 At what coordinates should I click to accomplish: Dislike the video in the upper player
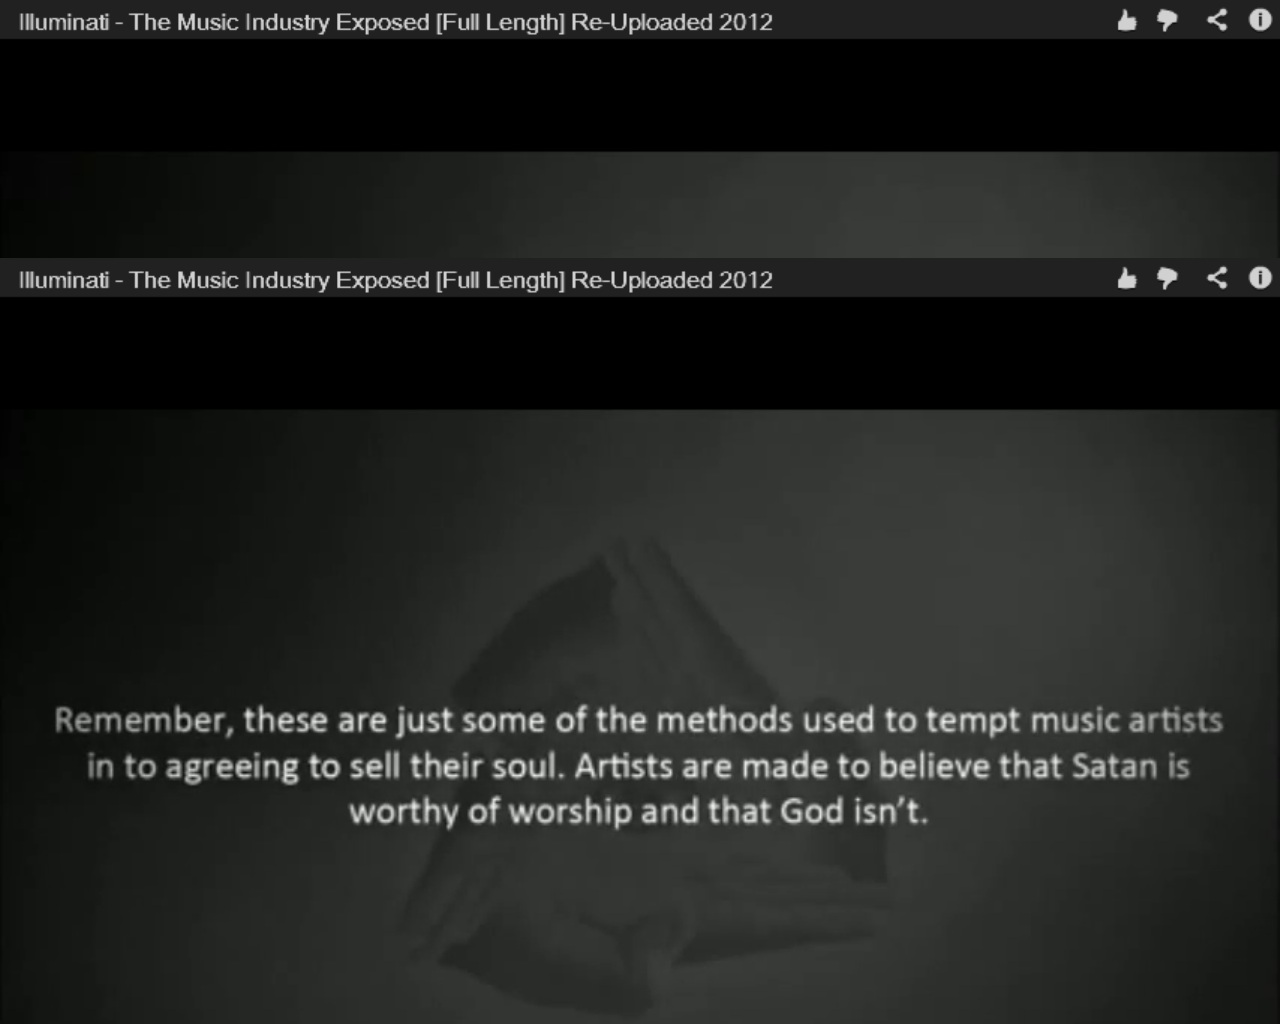click(1167, 20)
